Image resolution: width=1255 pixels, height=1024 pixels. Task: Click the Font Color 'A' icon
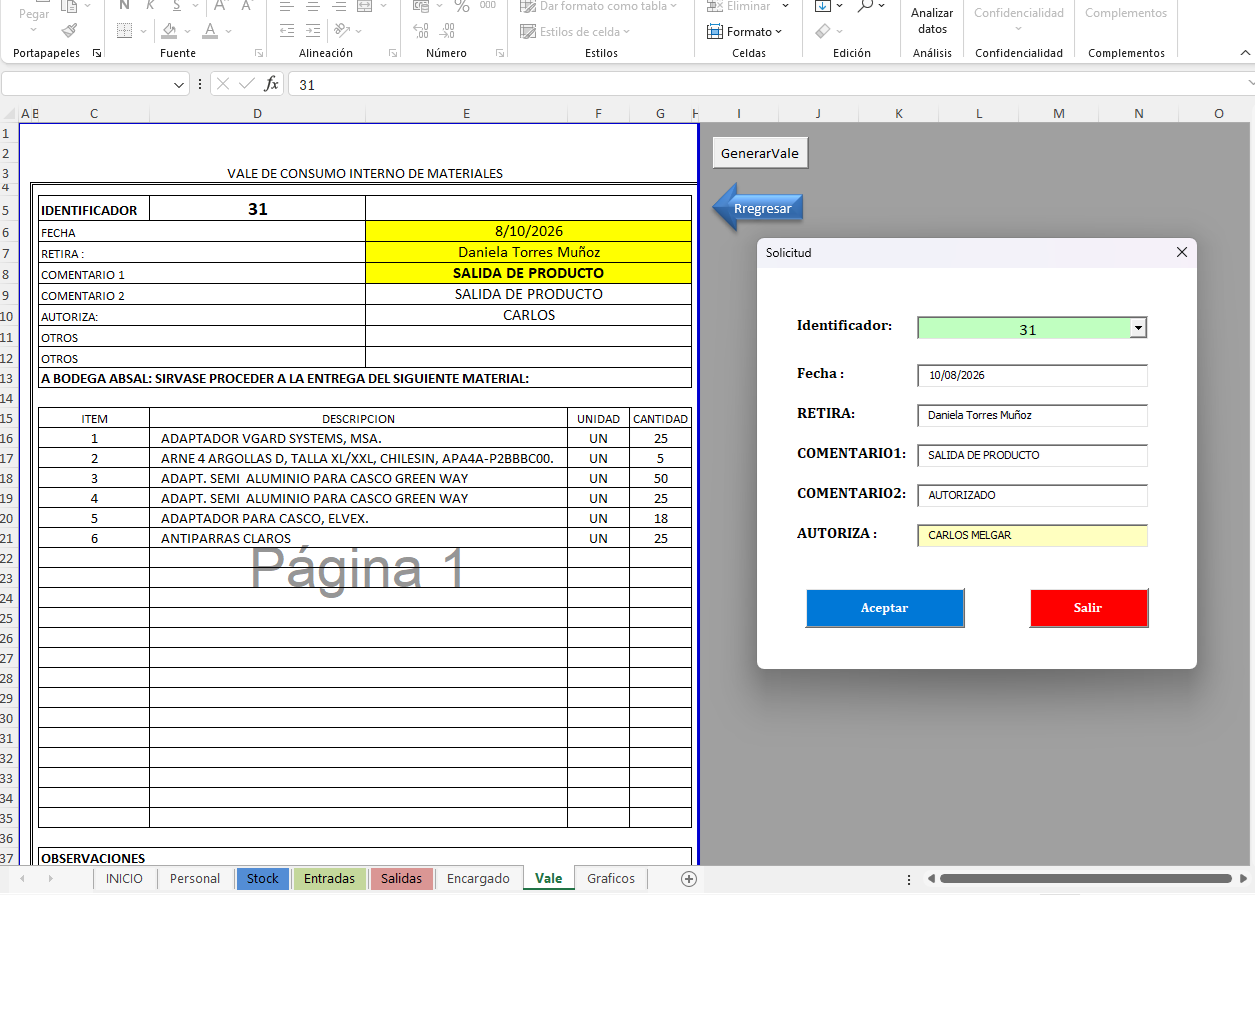coord(210,31)
